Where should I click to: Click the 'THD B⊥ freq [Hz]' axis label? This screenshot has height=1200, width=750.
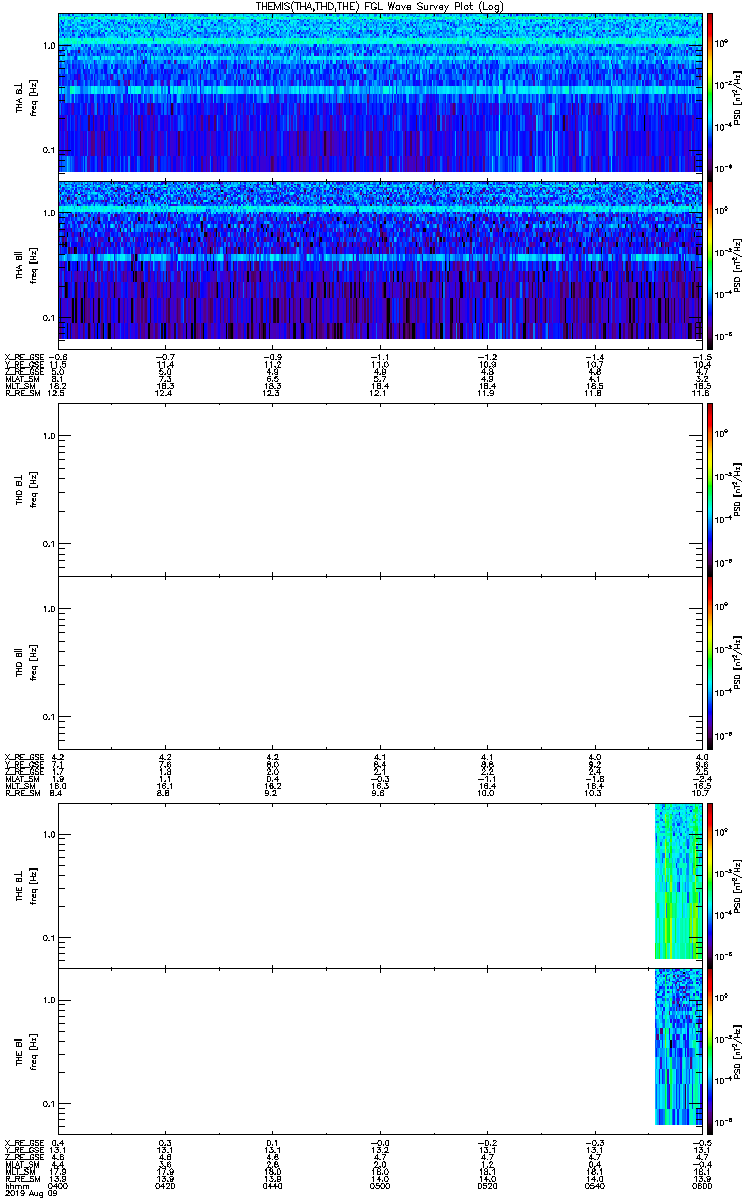[26, 489]
